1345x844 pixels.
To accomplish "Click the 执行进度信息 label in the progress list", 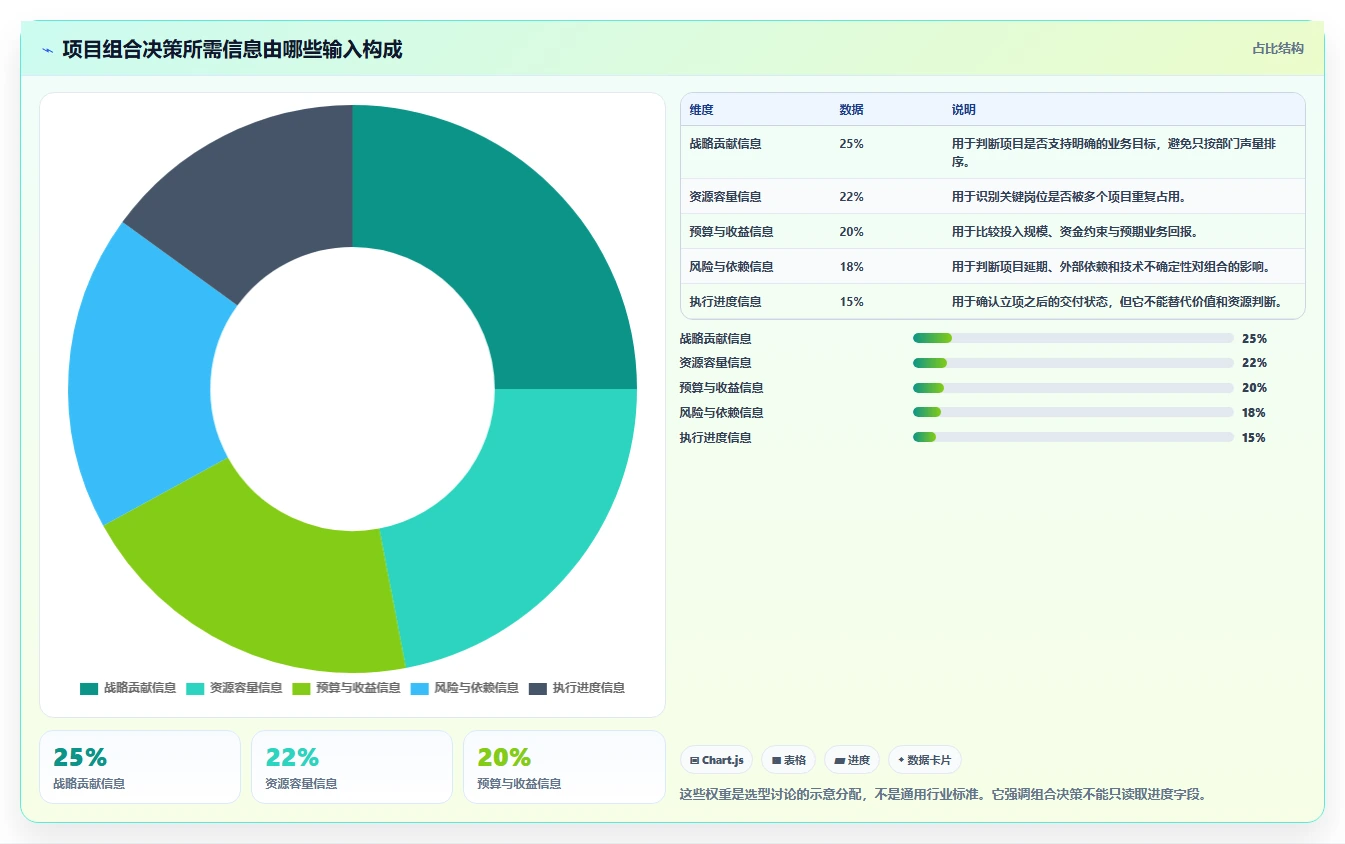I will point(716,438).
